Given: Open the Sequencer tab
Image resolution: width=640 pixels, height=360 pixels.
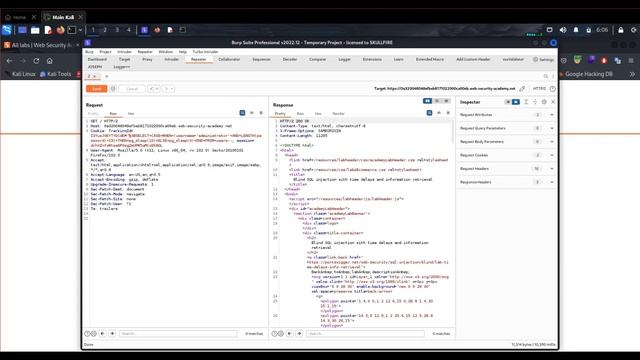Looking at the screenshot, I should point(261,59).
